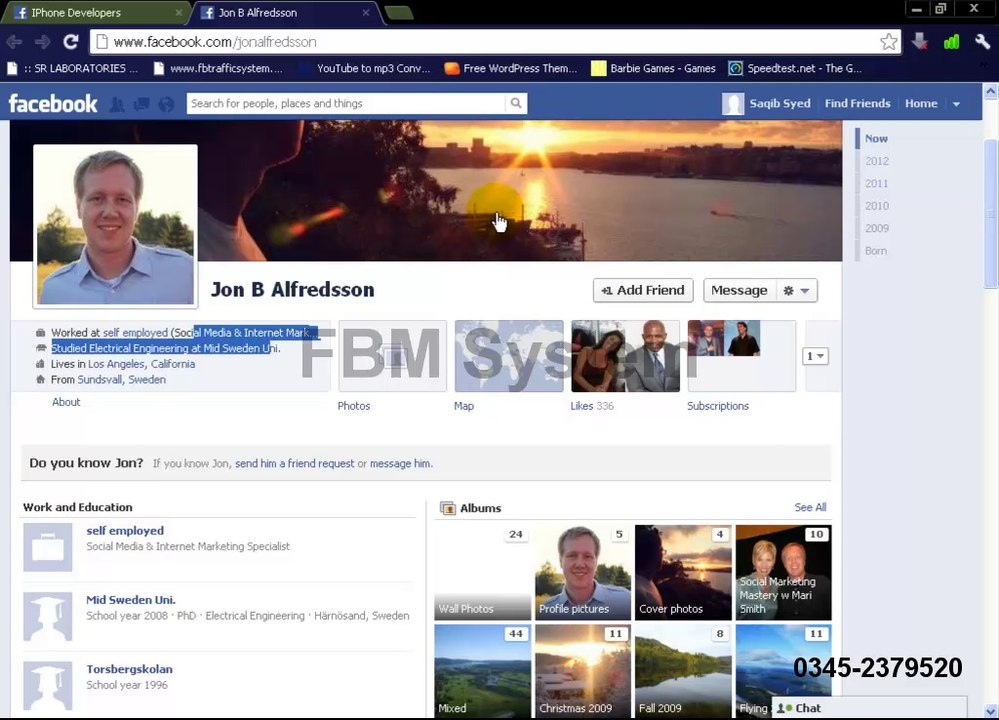Image resolution: width=999 pixels, height=720 pixels.
Task: Open notifications globe icon
Action: click(x=166, y=104)
